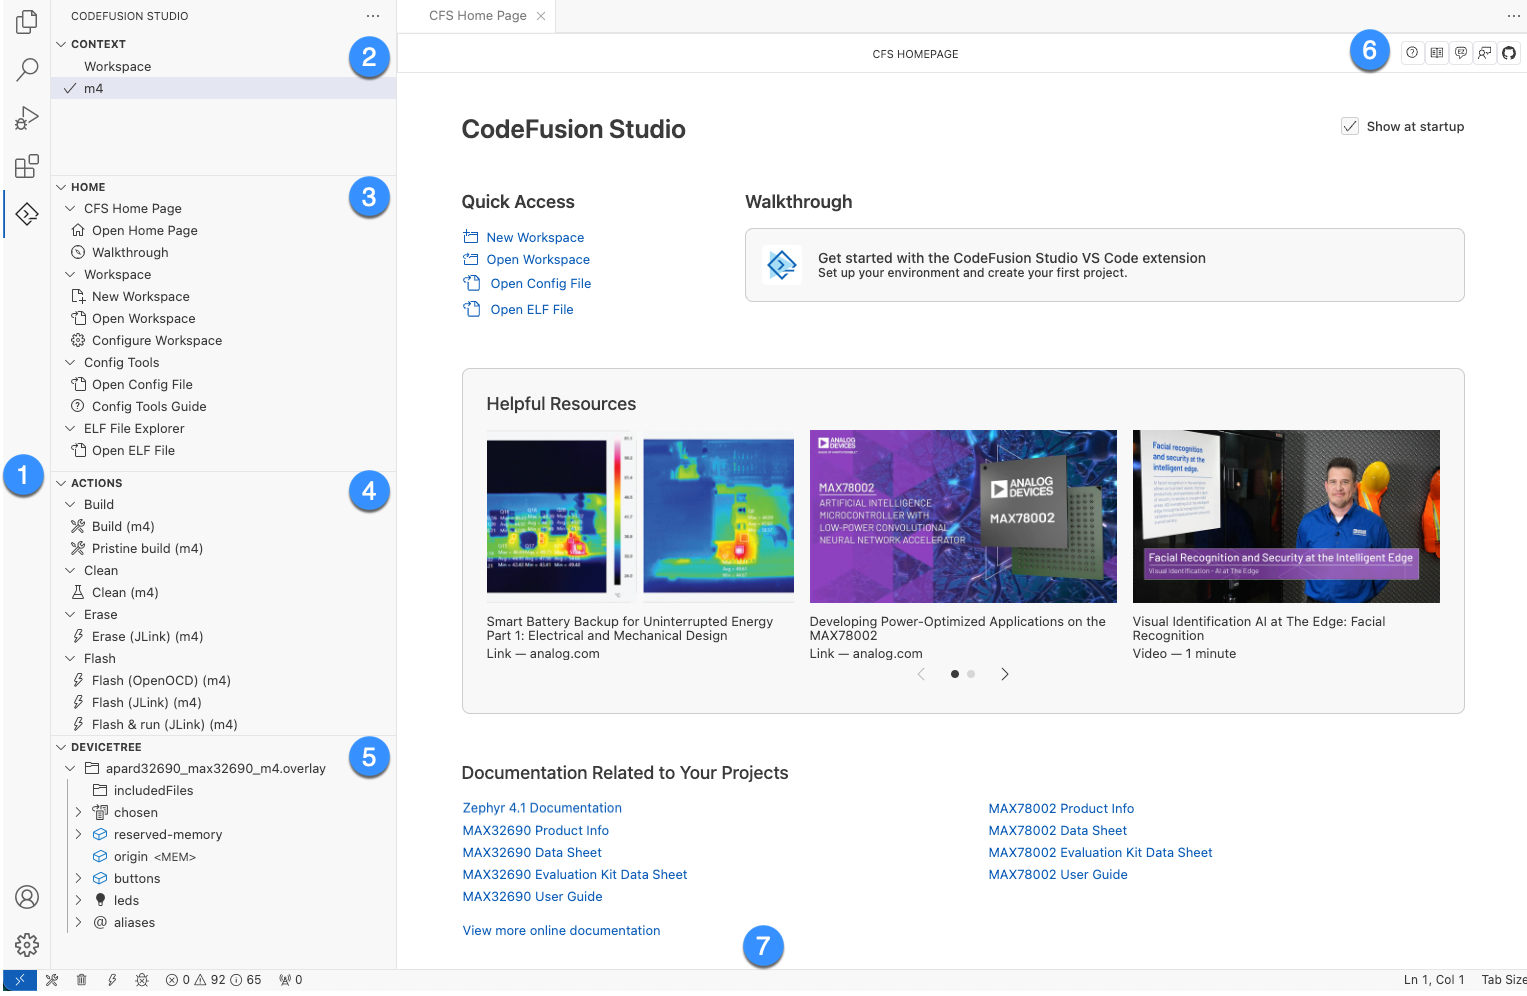Click Open Config File quick access link
This screenshot has height=996, width=1527.
click(541, 283)
